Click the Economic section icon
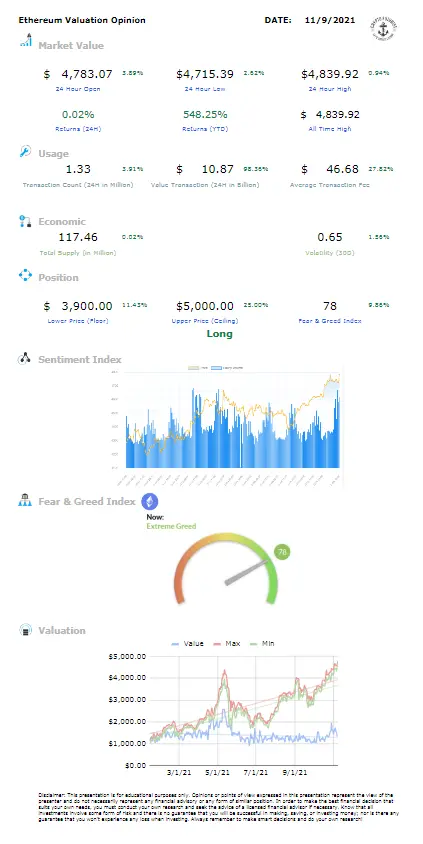The width and height of the screenshot is (423, 844). 25,221
